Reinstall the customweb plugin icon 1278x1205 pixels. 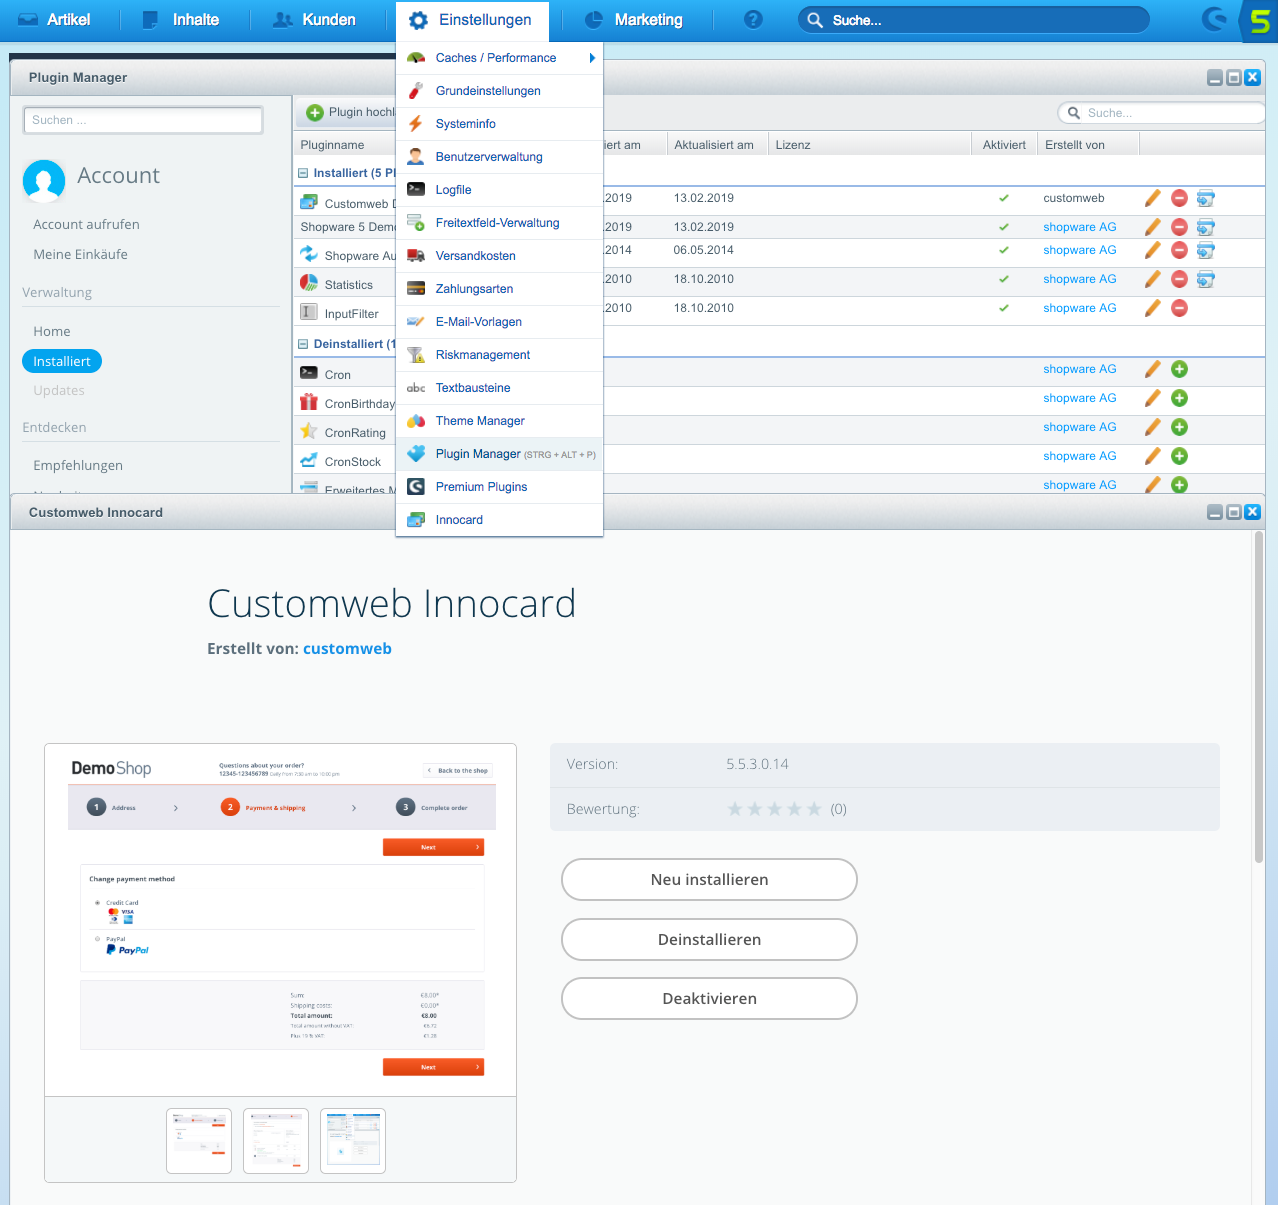[x=1206, y=199]
